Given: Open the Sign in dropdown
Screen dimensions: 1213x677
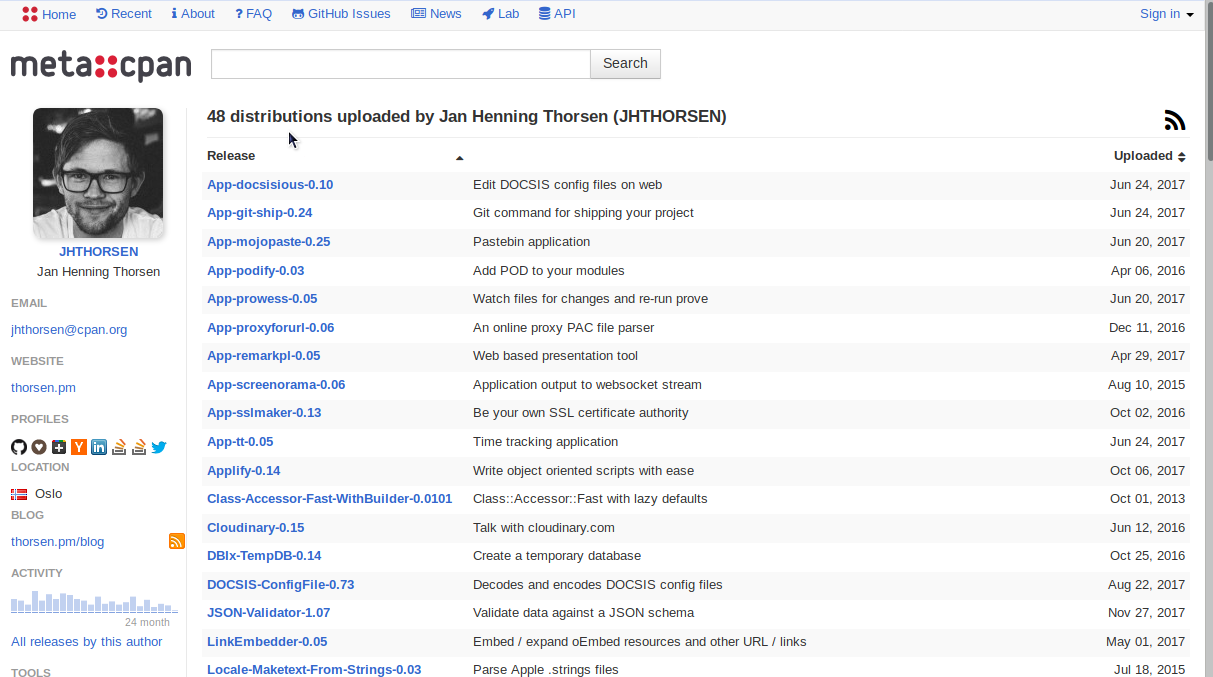Looking at the screenshot, I should tap(1167, 14).
